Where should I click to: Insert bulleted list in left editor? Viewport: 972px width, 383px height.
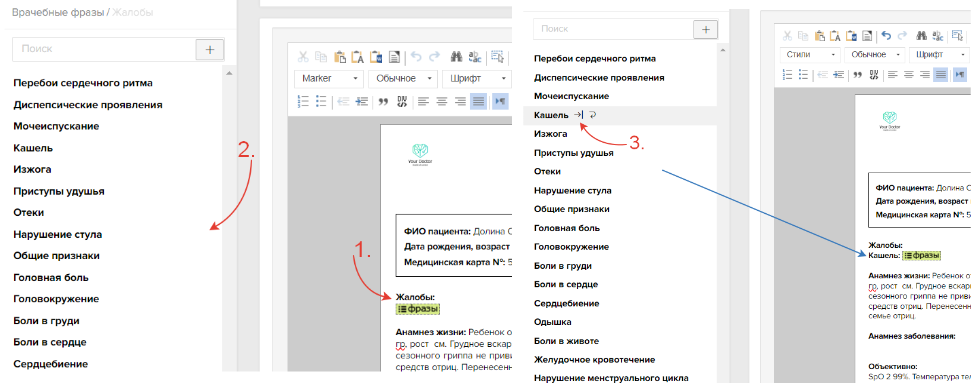pyautogui.click(x=321, y=101)
